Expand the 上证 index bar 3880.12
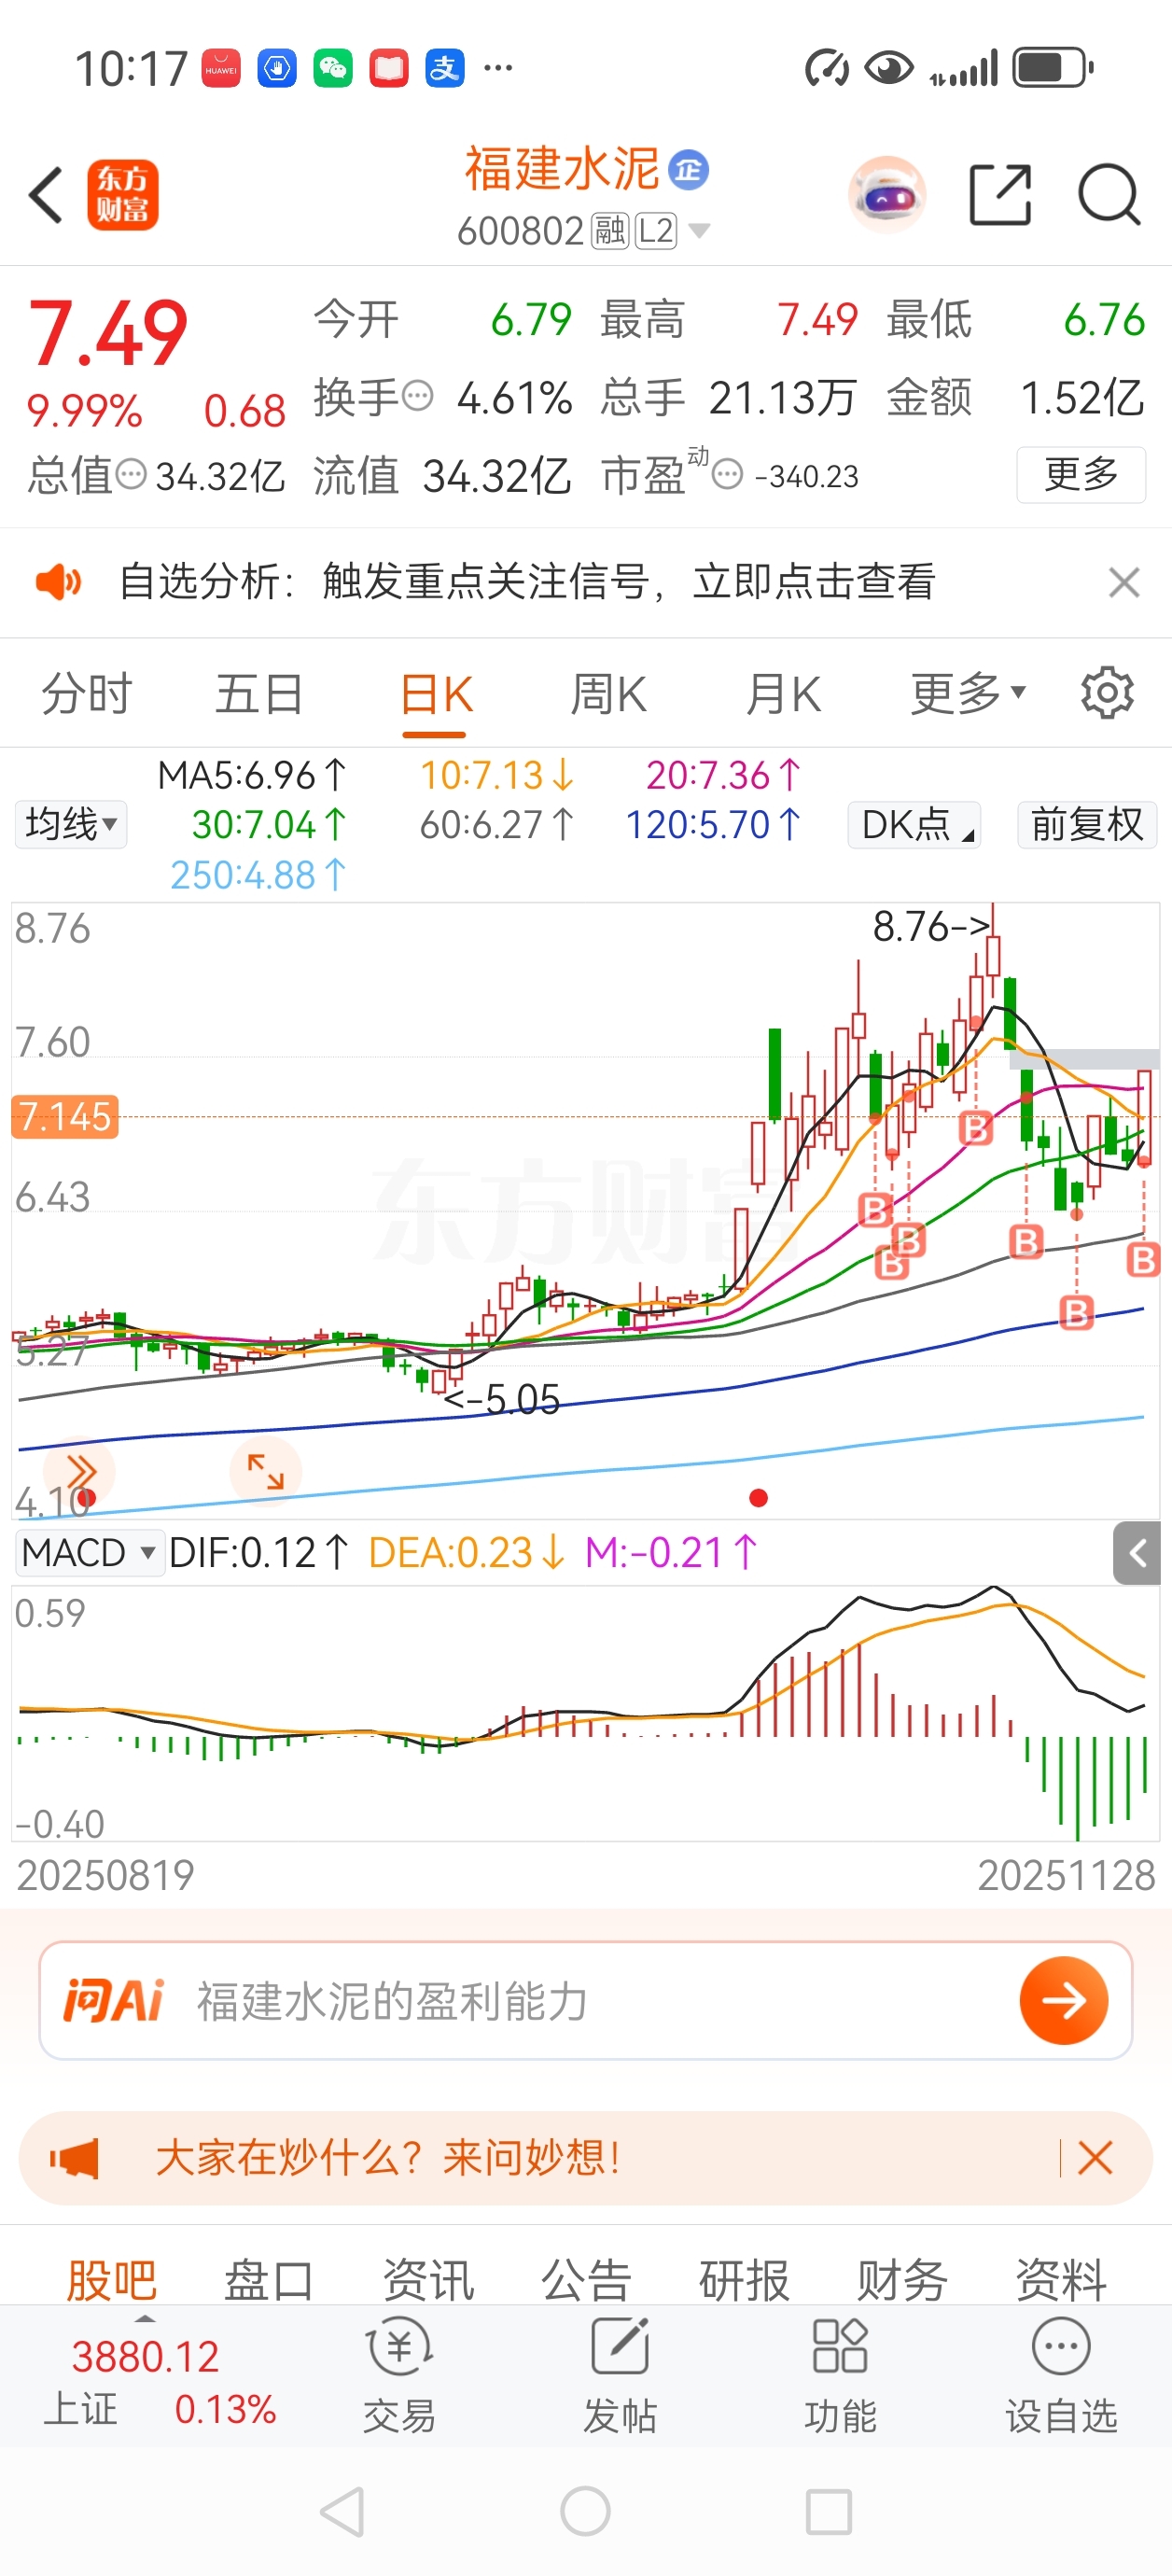Image resolution: width=1172 pixels, height=2576 pixels. pyautogui.click(x=145, y=2376)
